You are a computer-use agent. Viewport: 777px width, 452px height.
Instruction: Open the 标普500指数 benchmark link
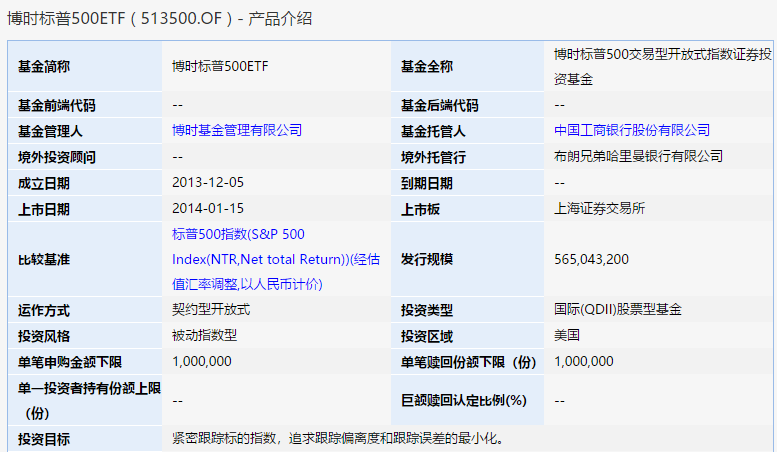[x=276, y=259]
